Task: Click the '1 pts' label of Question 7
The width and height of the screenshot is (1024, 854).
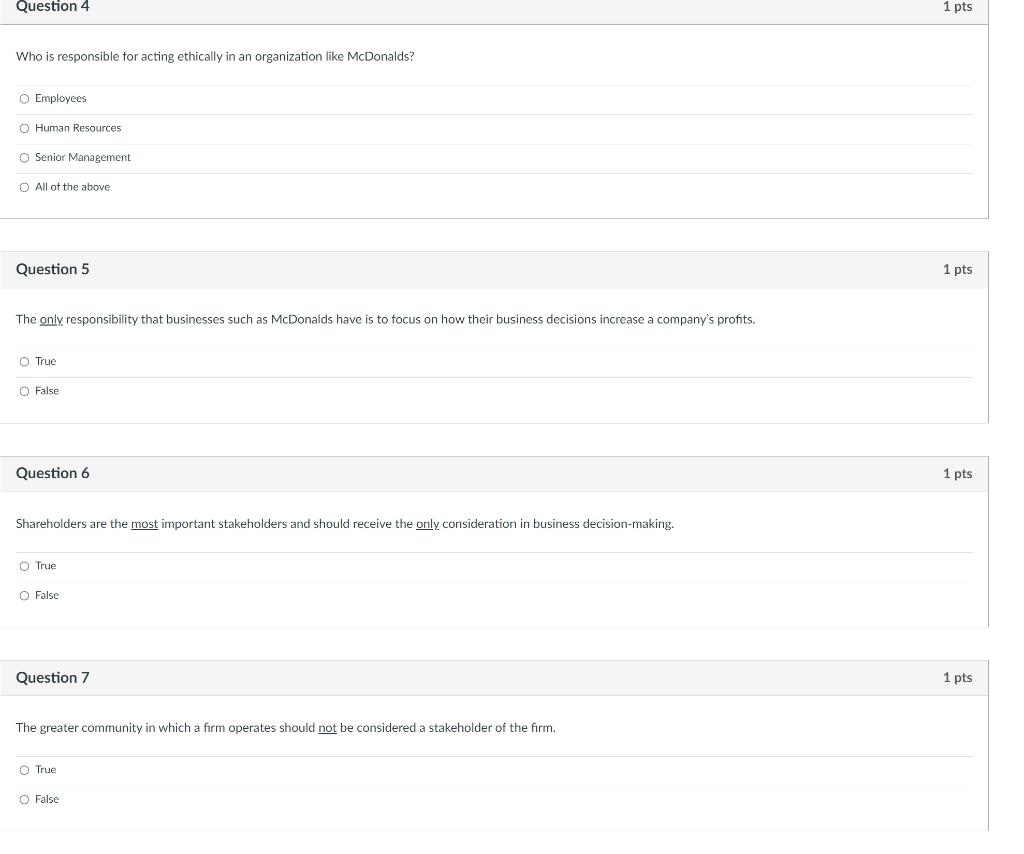Action: (x=957, y=677)
